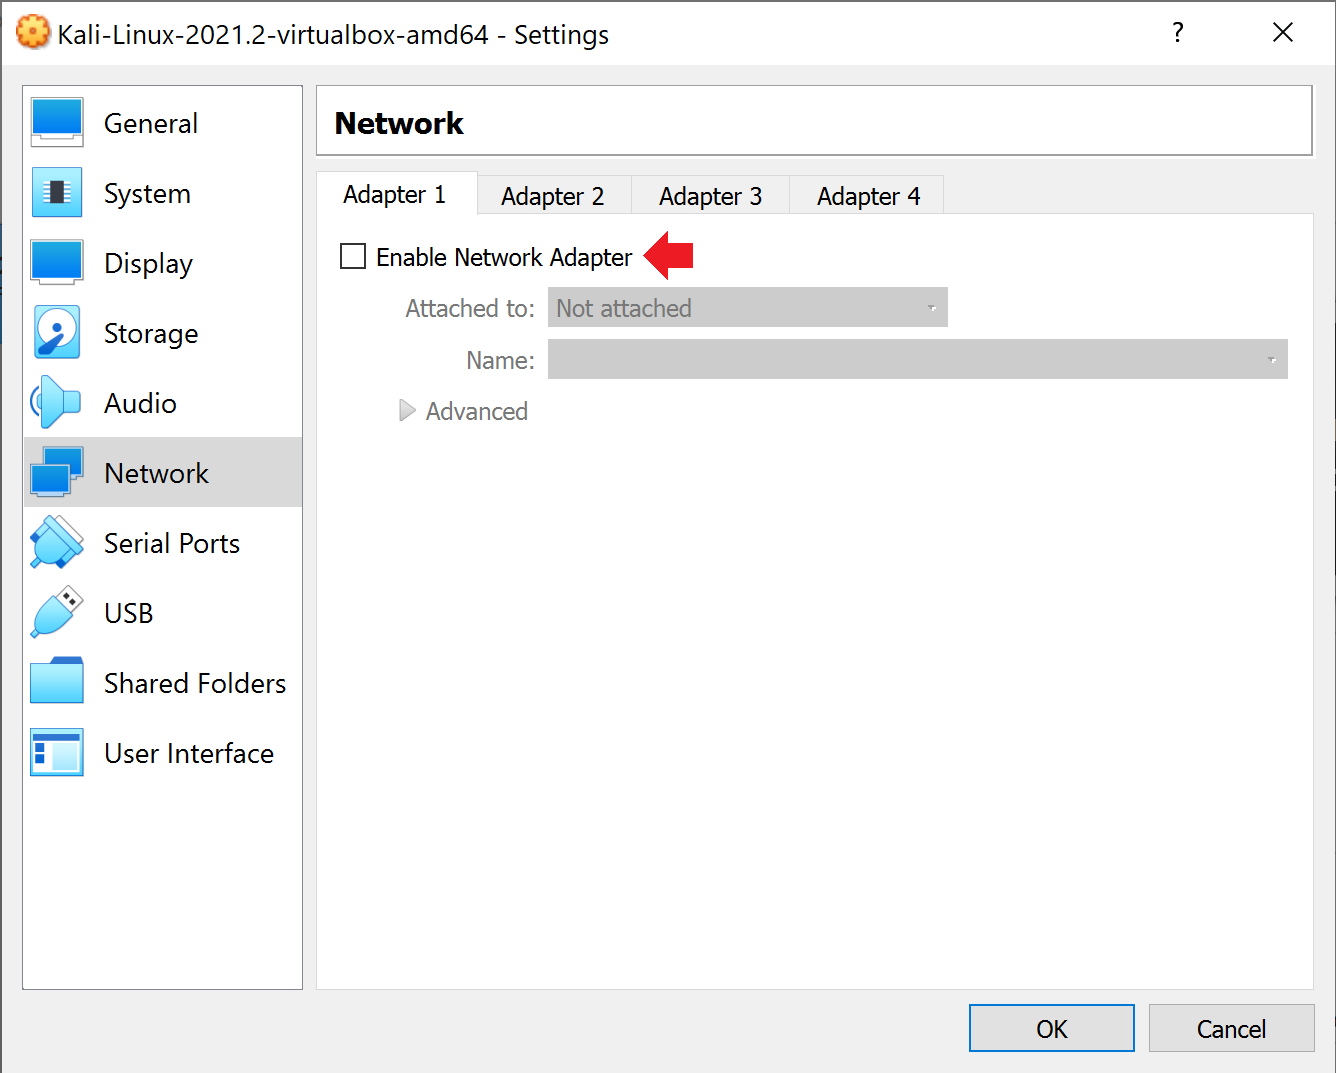Switch to the Adapter 2 tab
The width and height of the screenshot is (1336, 1073).
click(553, 195)
